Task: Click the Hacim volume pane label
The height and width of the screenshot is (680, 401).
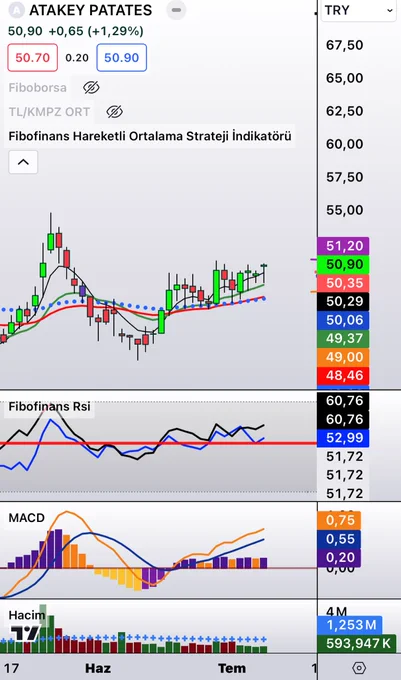Action: 27,615
